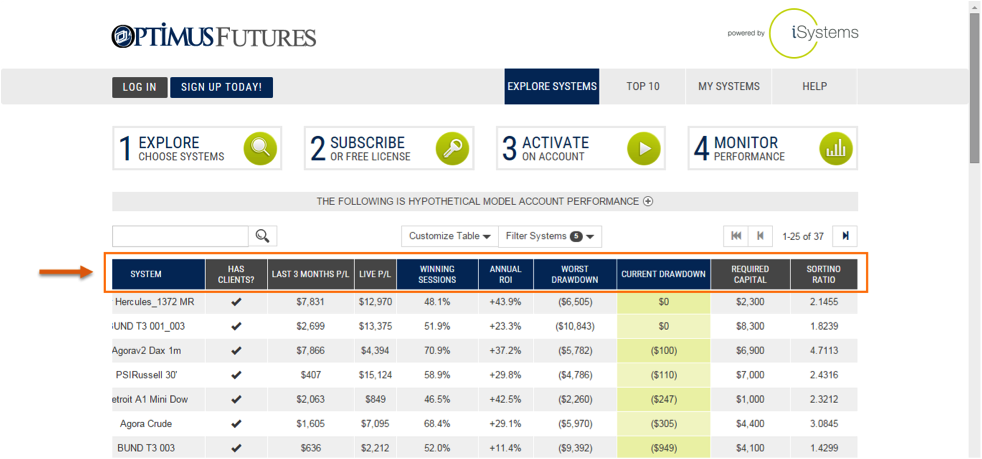The image size is (982, 459).
Task: Open the Customize Table dropdown
Action: (450, 236)
